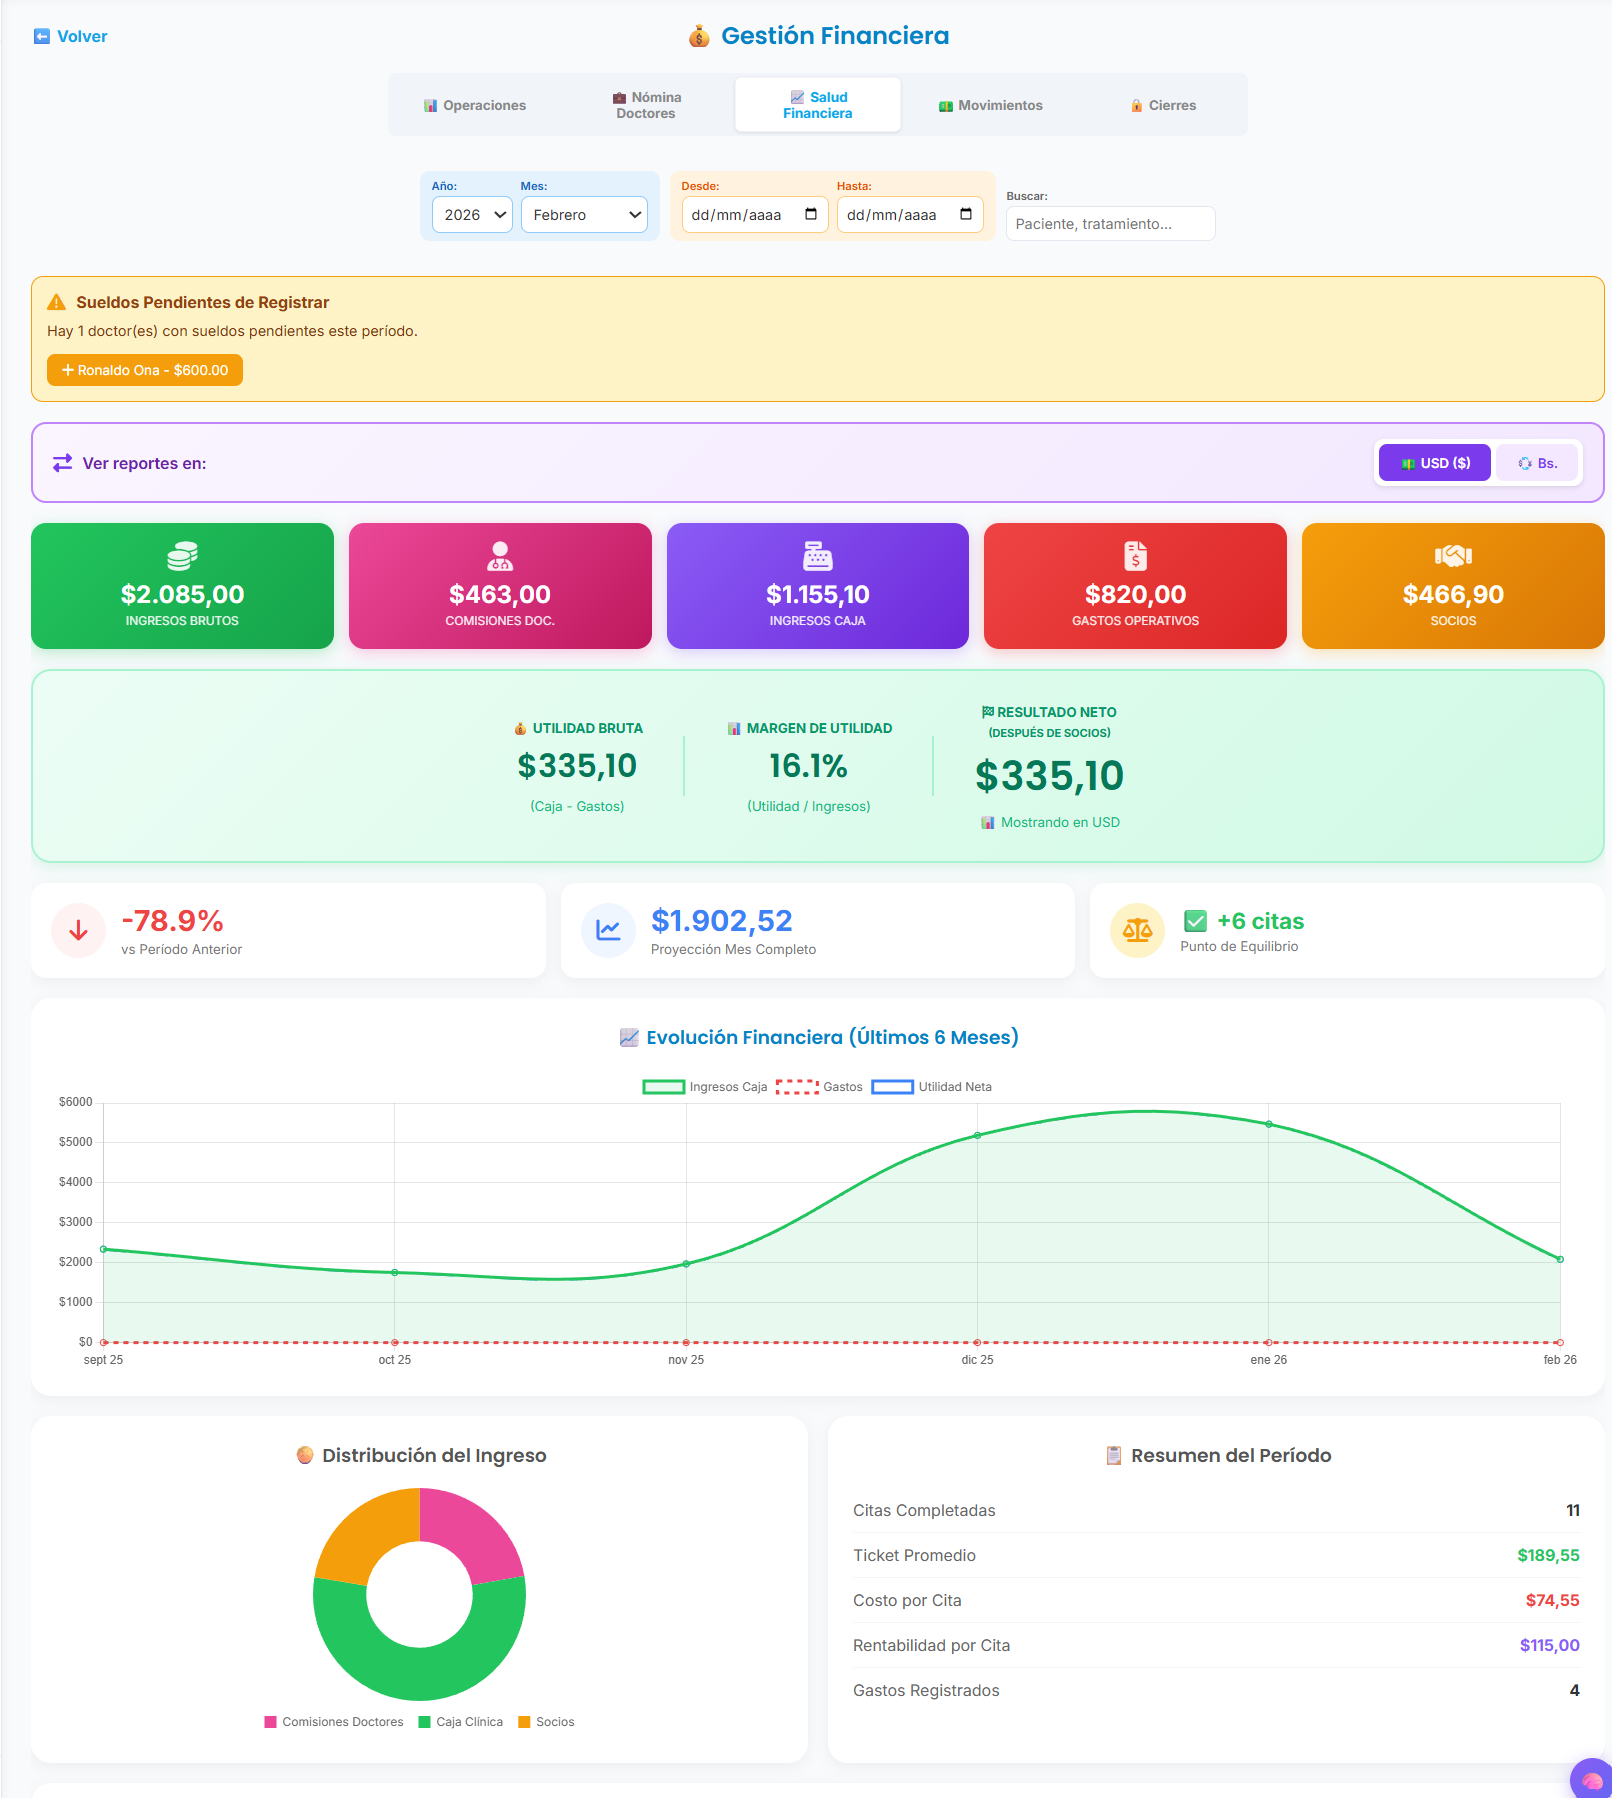This screenshot has width=1612, height=1798.
Task: Switch reports currency to Bs.
Action: 1537,462
